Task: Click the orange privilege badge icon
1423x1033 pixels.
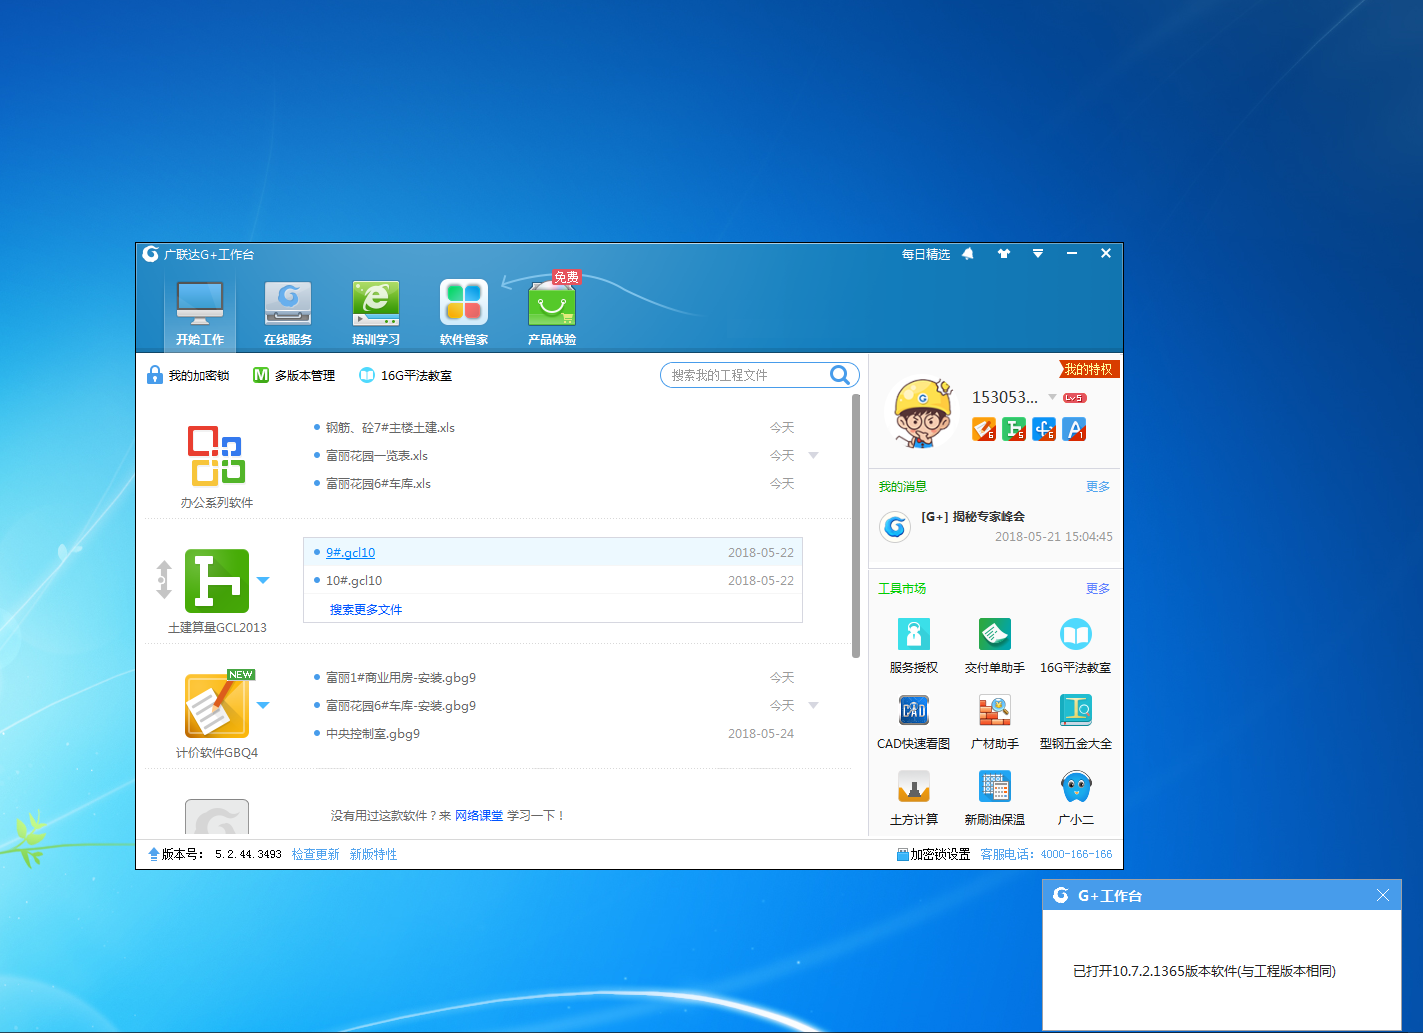Action: click(x=984, y=429)
